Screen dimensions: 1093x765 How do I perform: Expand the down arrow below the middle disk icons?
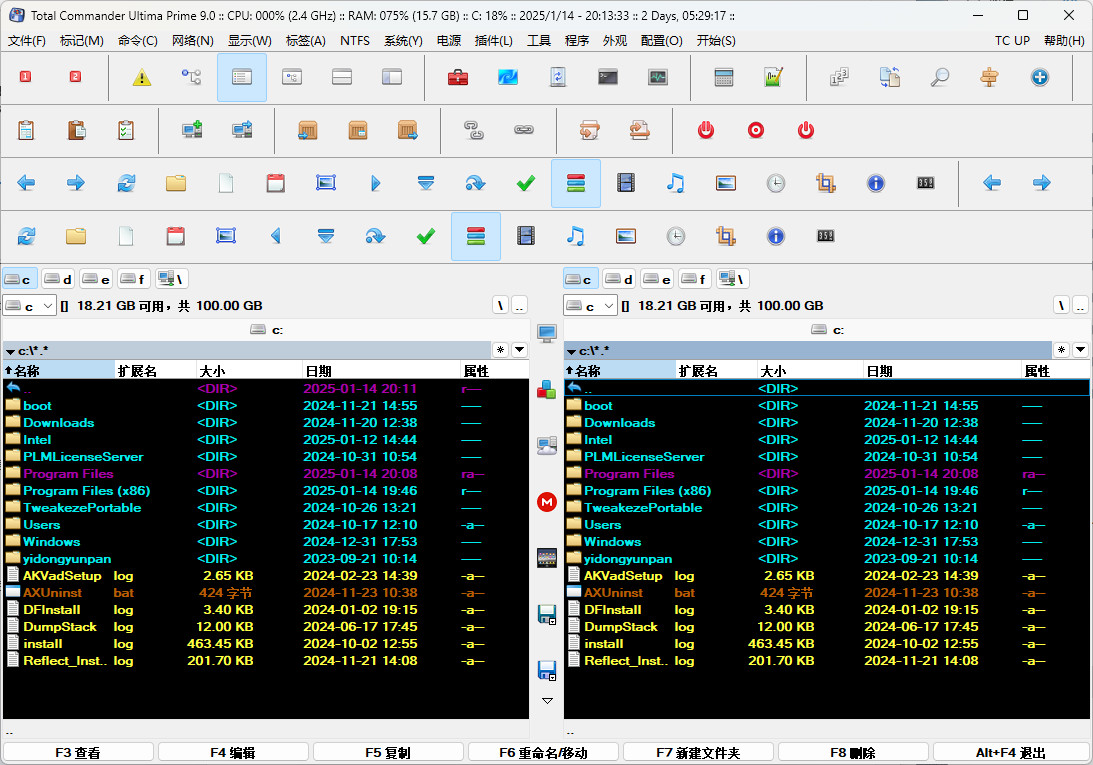point(547,701)
